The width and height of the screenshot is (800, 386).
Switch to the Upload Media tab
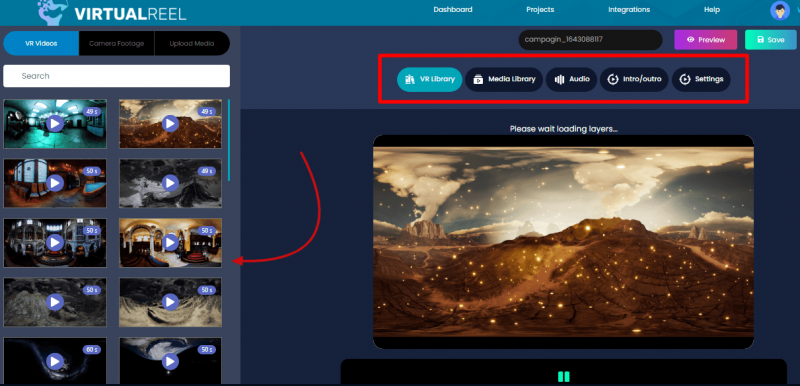192,43
